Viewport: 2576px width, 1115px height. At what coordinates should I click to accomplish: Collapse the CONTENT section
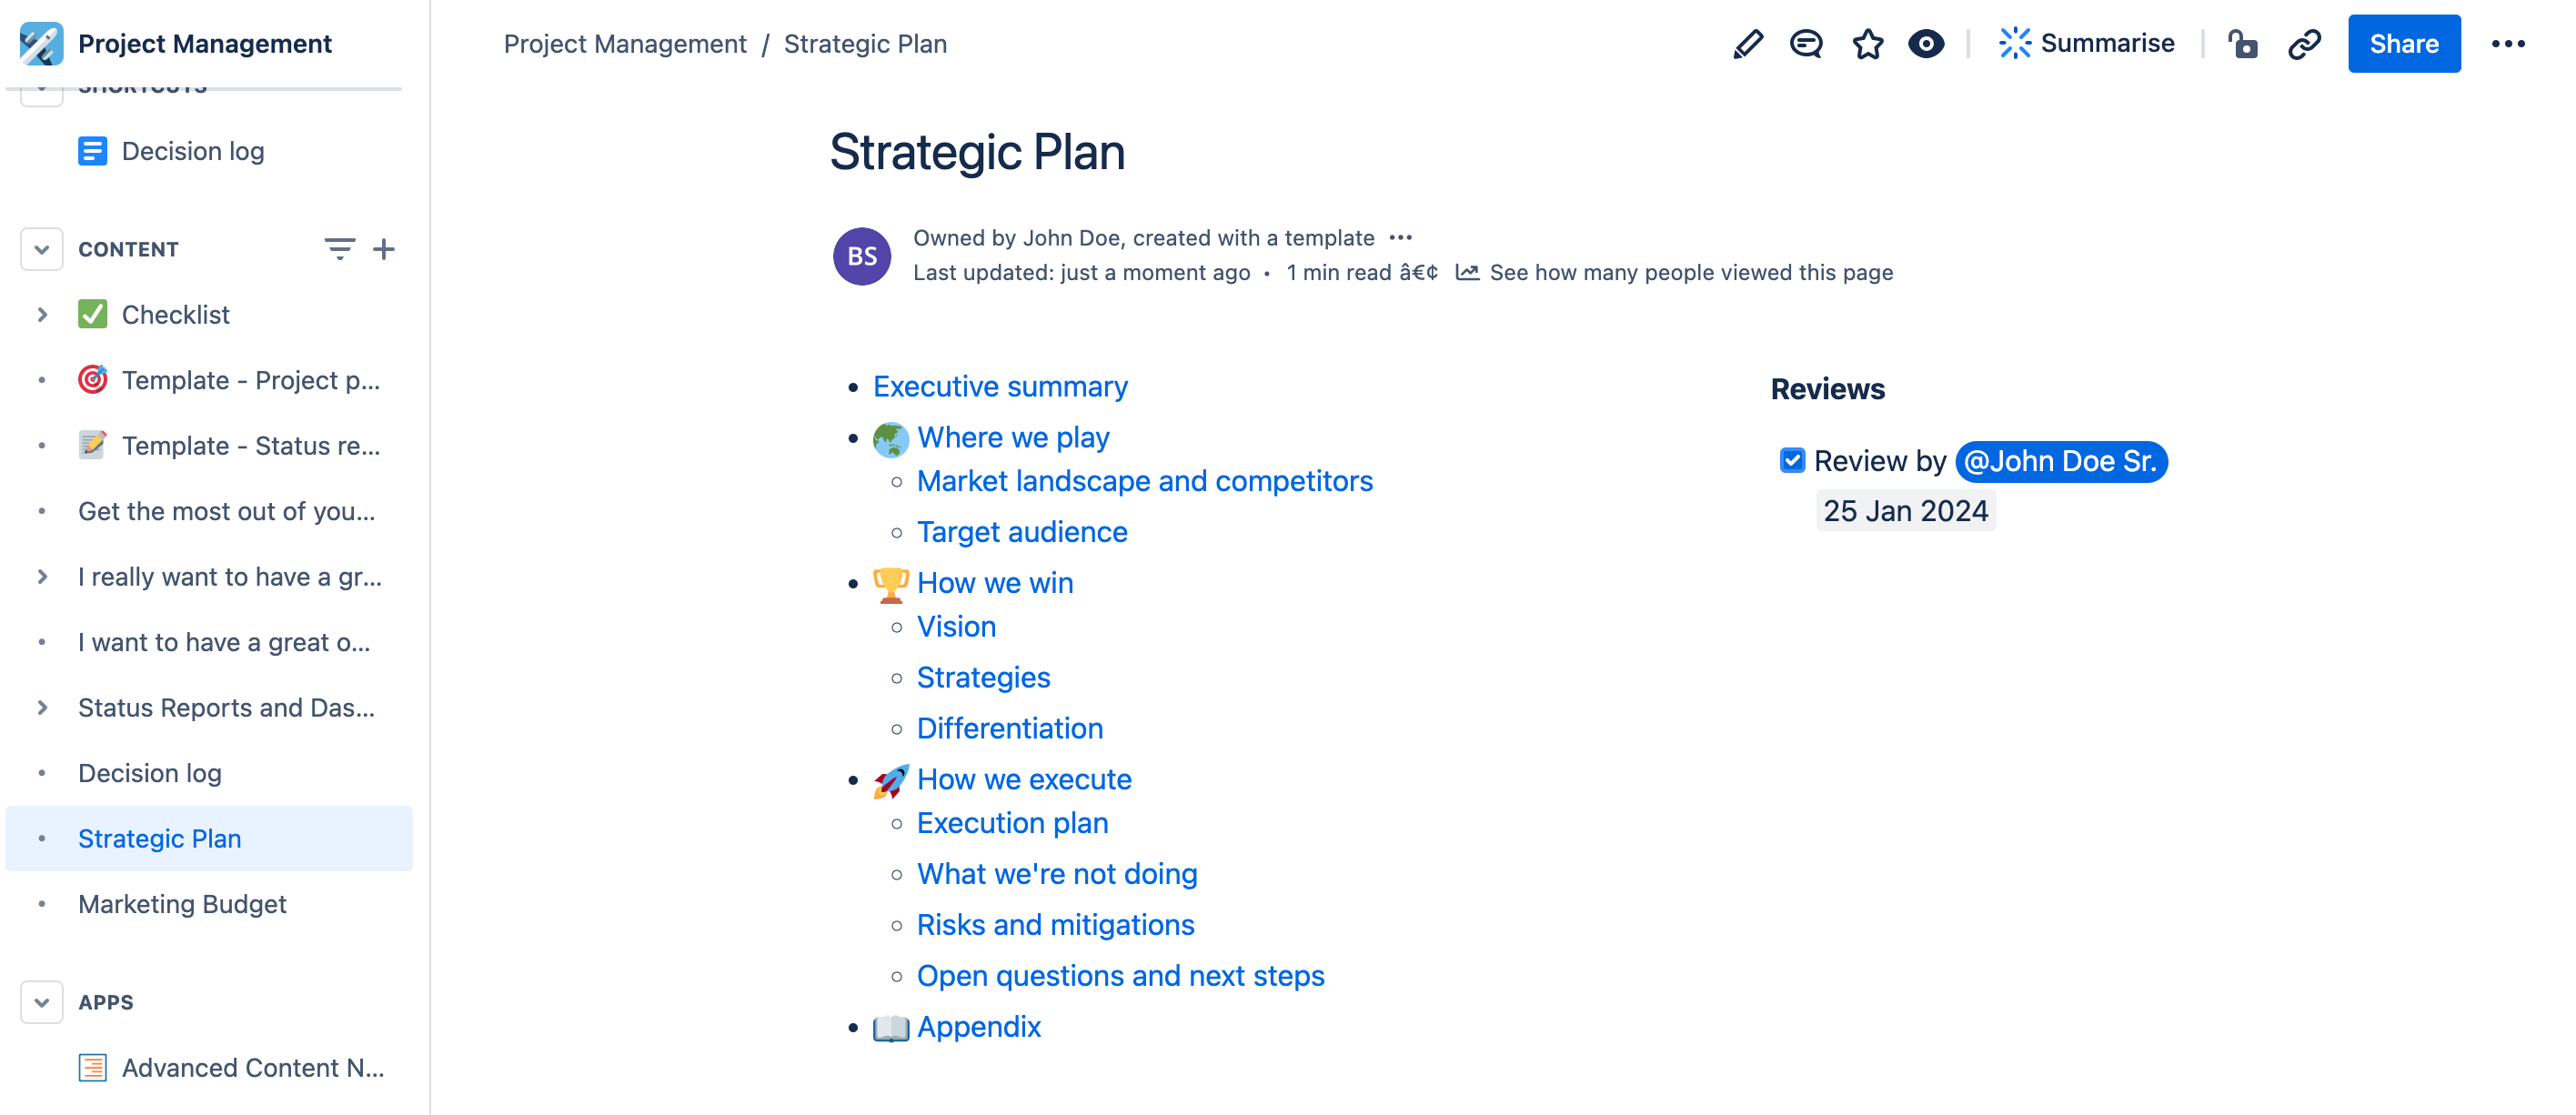pos(40,249)
